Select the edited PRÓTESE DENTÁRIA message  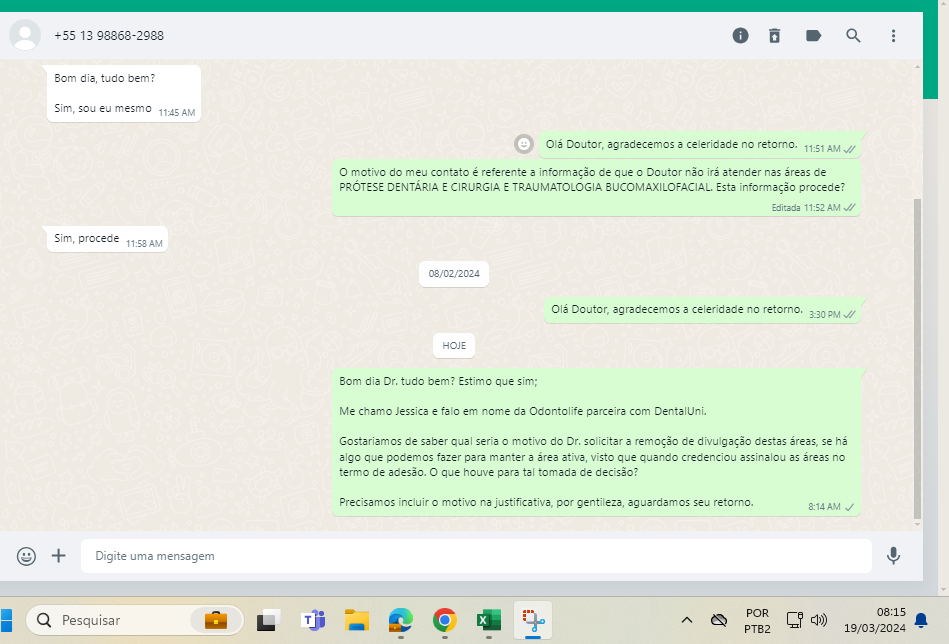(596, 188)
